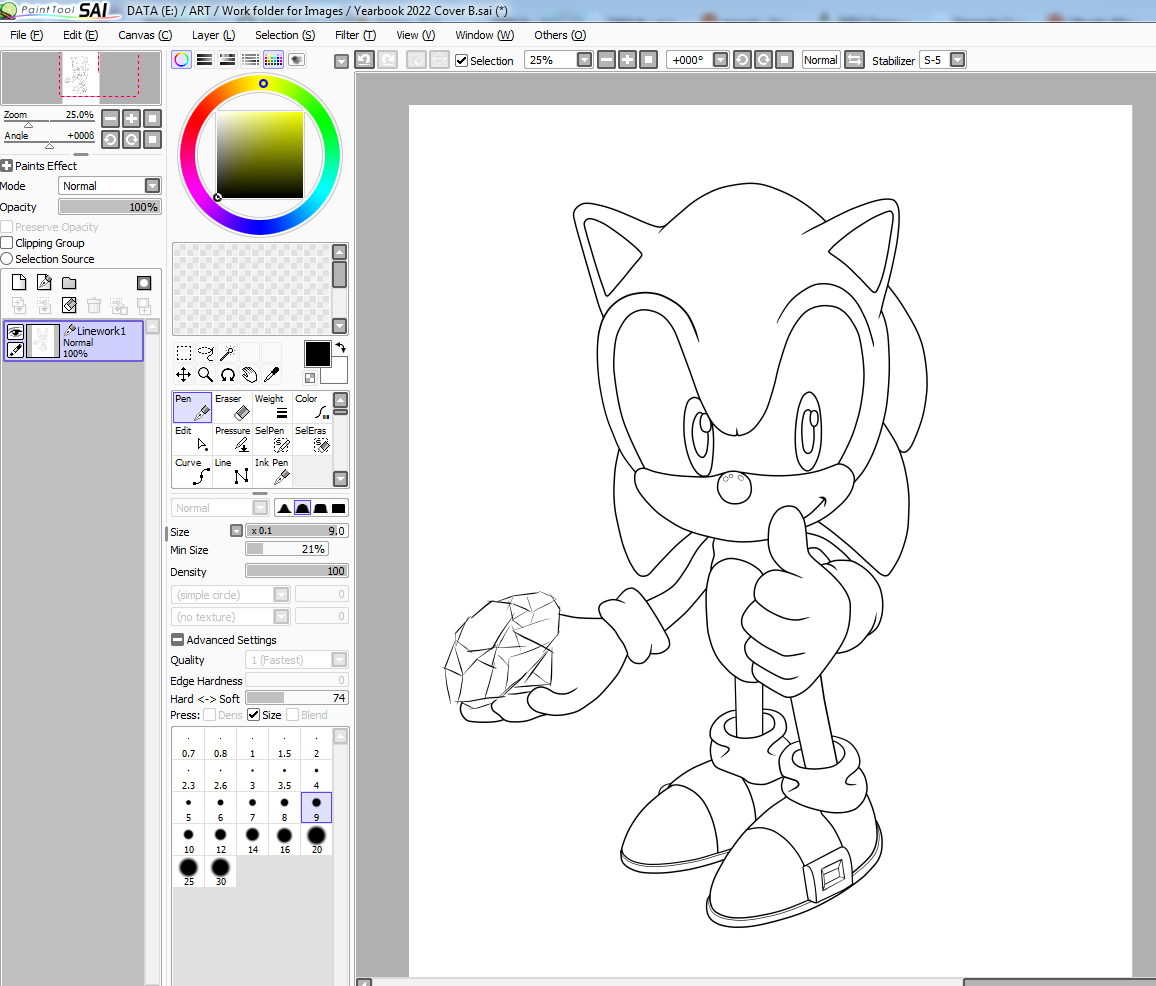This screenshot has width=1156, height=986.
Task: Uncheck the Selection checkbox in toolbar
Action: click(462, 60)
